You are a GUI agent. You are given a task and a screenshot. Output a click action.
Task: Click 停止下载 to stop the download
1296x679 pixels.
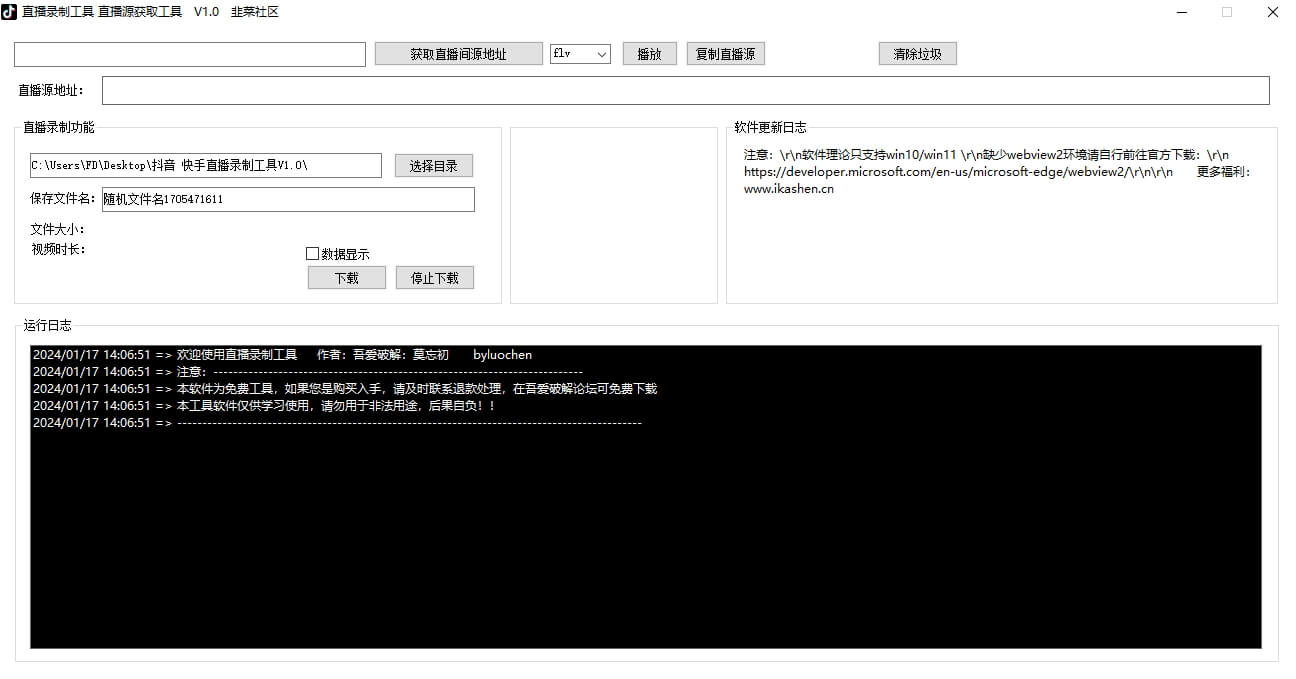[x=434, y=277]
